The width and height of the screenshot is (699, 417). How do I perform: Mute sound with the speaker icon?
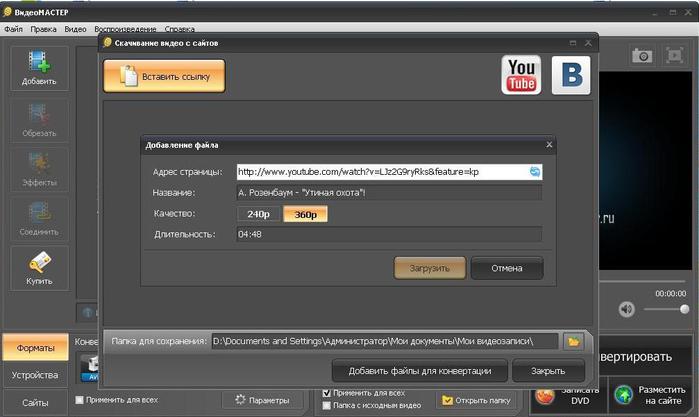626,309
